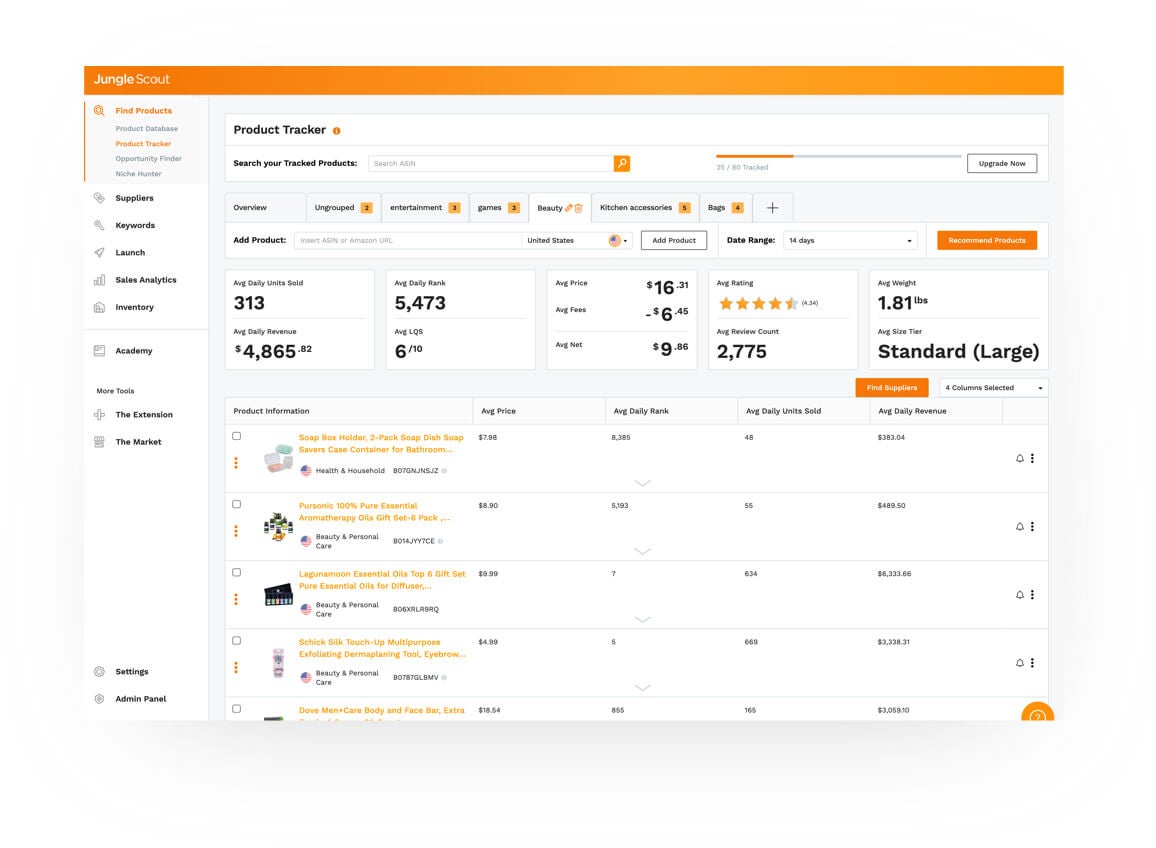Check the Dove Men+Care product checkbox
The height and width of the screenshot is (848, 1156).
237,709
